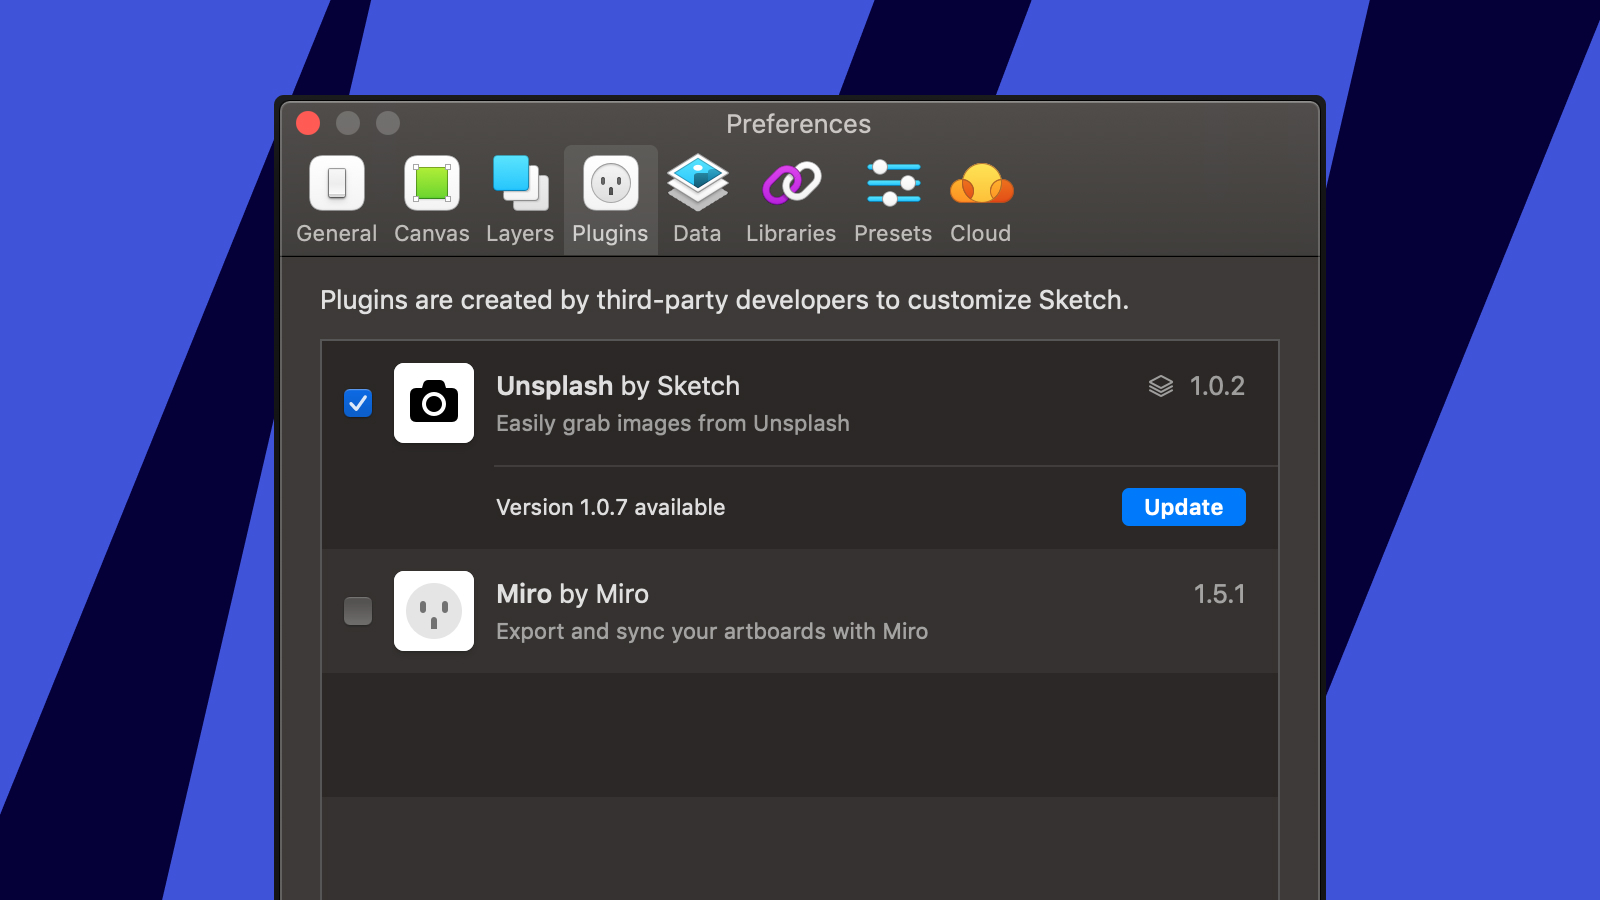
Task: Click the Unsplash camera plugin icon
Action: pyautogui.click(x=434, y=403)
